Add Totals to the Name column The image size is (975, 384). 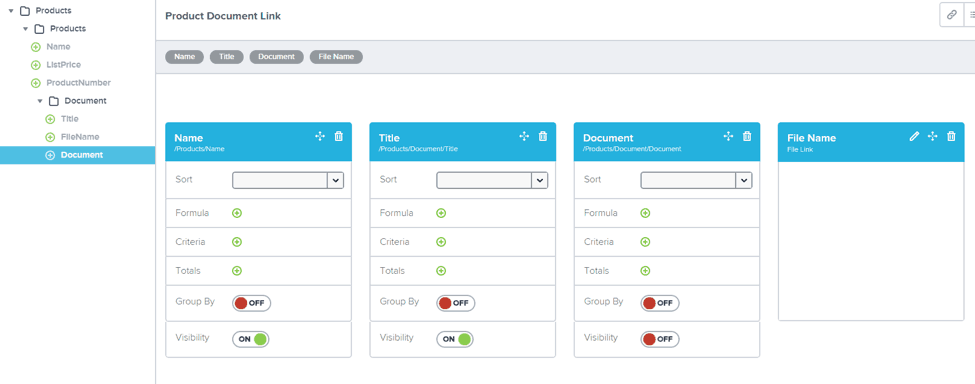point(237,271)
